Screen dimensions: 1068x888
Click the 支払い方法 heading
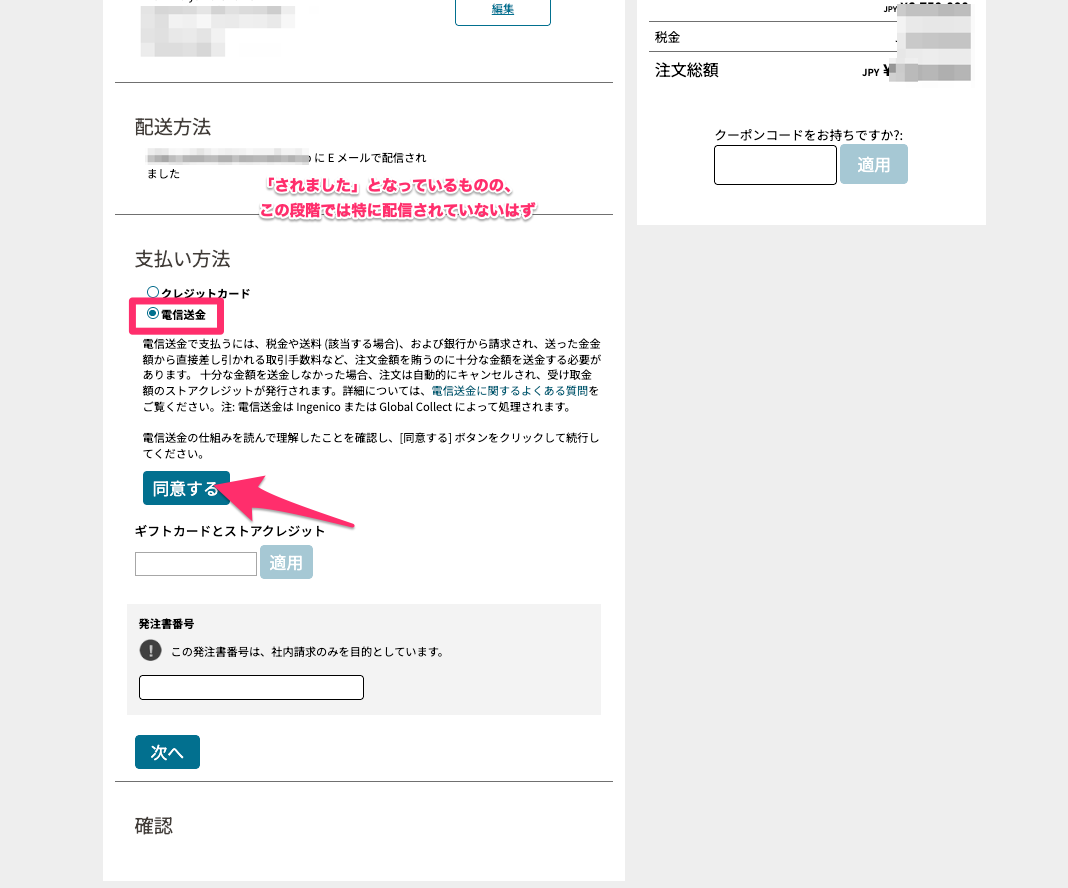pyautogui.click(x=183, y=259)
